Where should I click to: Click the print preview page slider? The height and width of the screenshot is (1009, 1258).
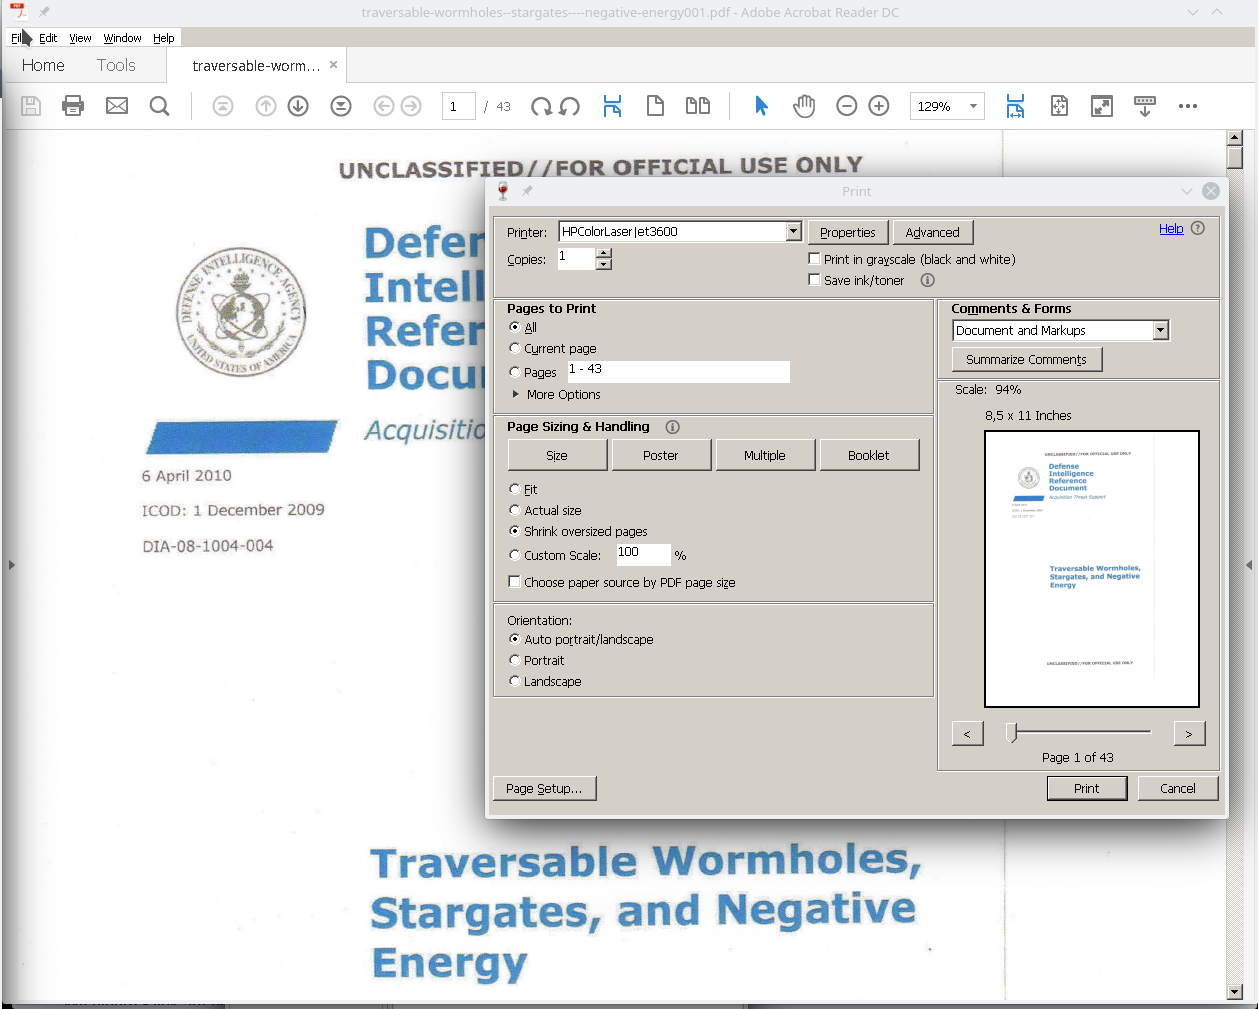click(x=1080, y=733)
